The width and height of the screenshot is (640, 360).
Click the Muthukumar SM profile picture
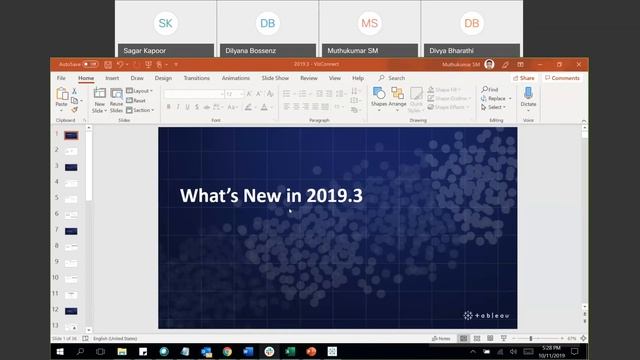coord(489,64)
